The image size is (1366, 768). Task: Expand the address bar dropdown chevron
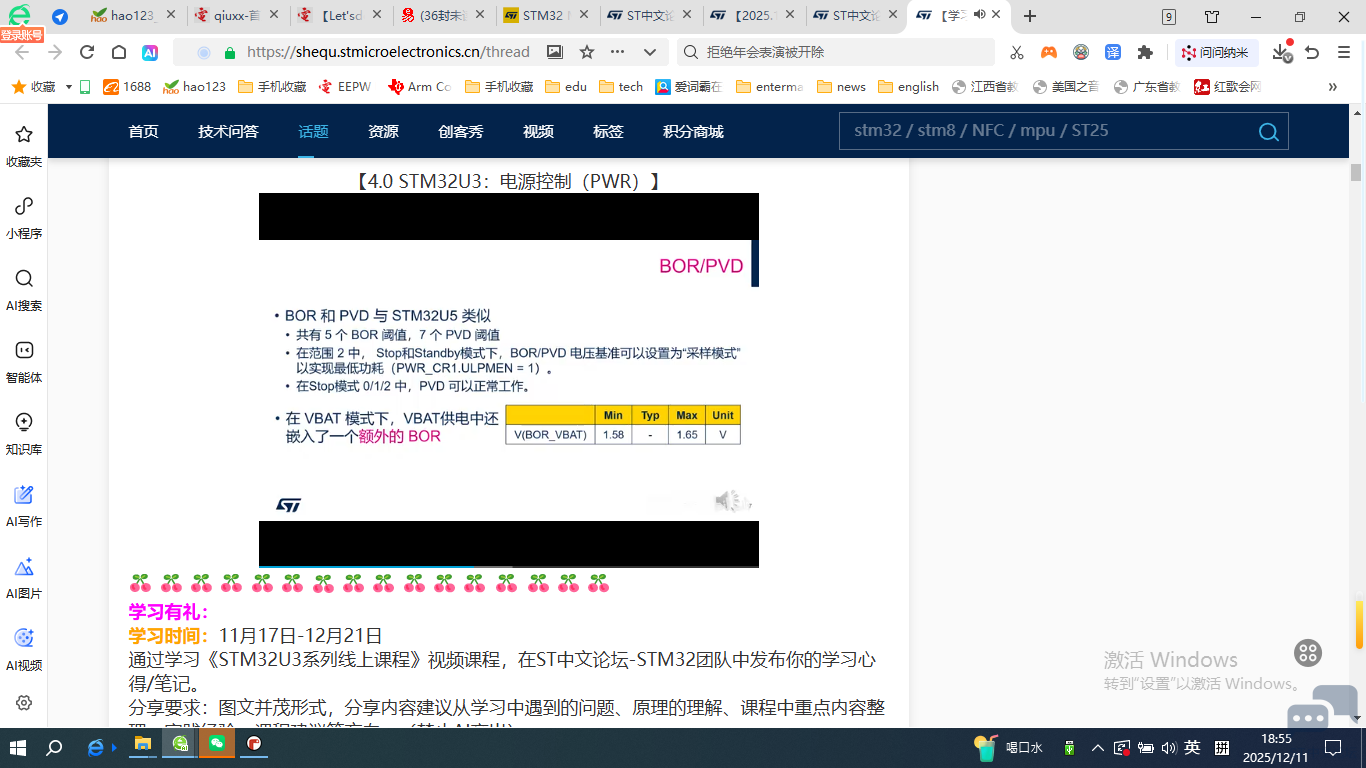pyautogui.click(x=650, y=53)
